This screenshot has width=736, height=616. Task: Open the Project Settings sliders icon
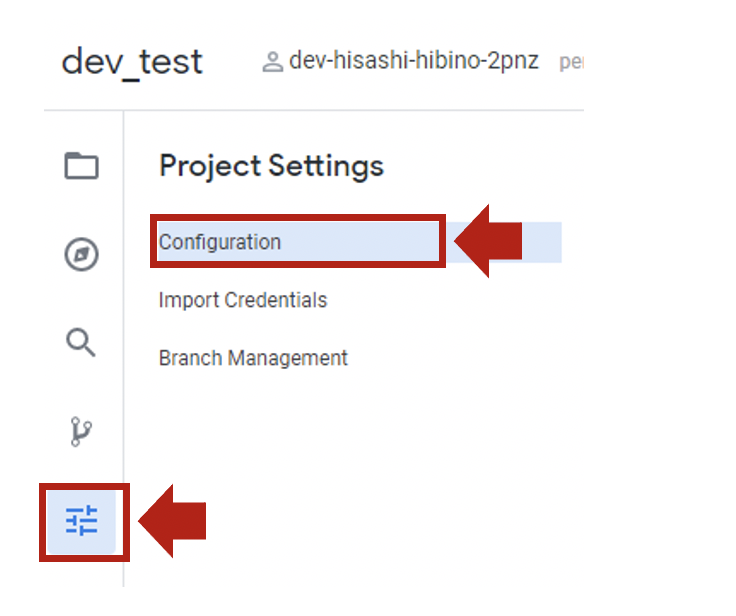coord(82,521)
